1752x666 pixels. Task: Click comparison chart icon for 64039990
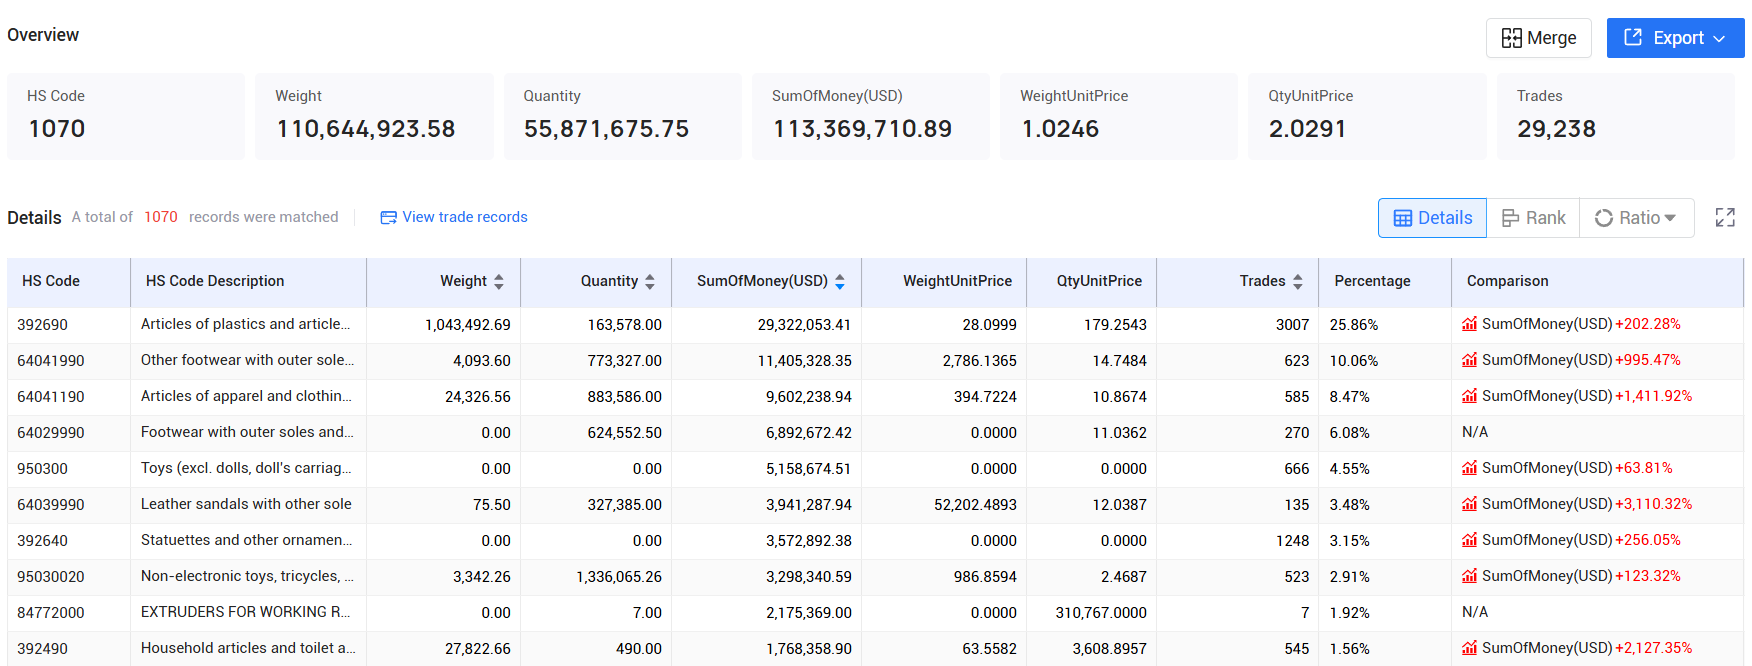pos(1469,504)
